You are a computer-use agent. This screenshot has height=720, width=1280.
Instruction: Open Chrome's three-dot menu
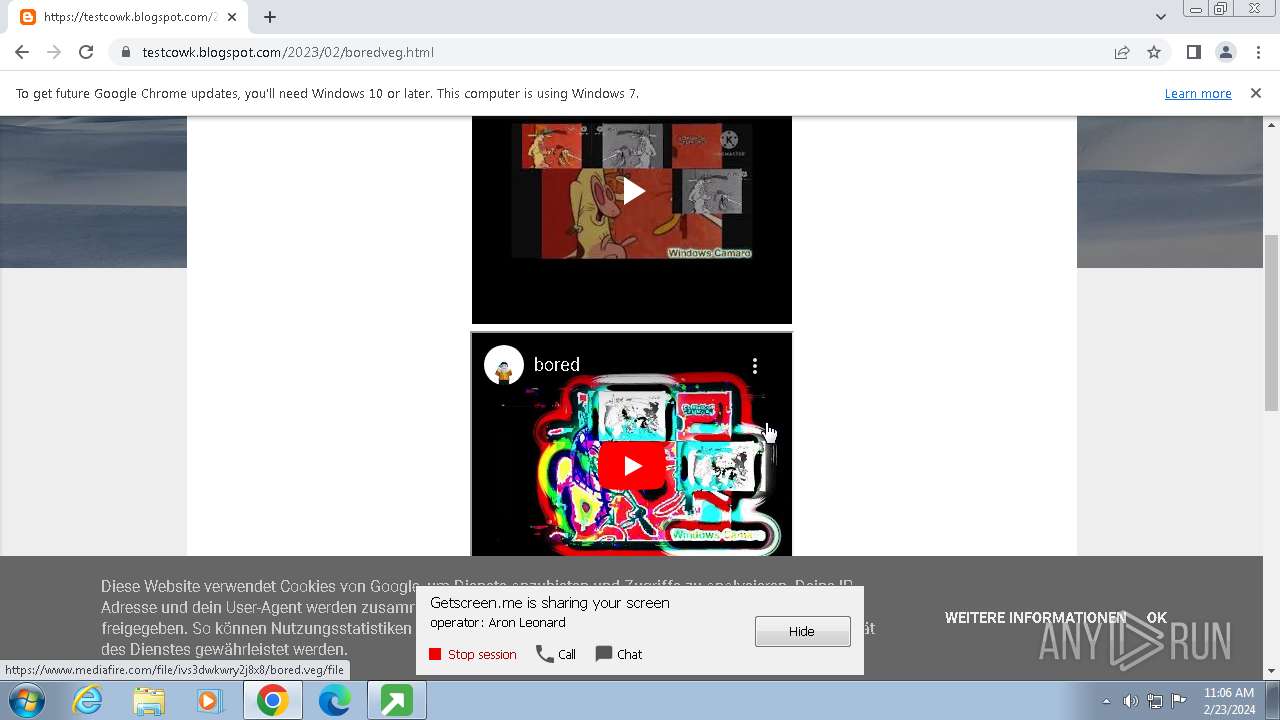(x=1257, y=52)
